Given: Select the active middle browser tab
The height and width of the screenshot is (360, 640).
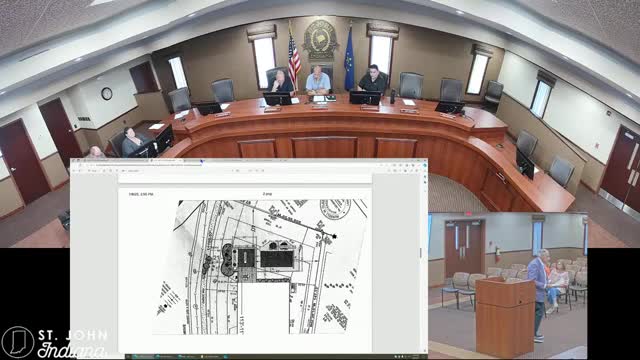Looking at the screenshot, I should coord(166,160).
